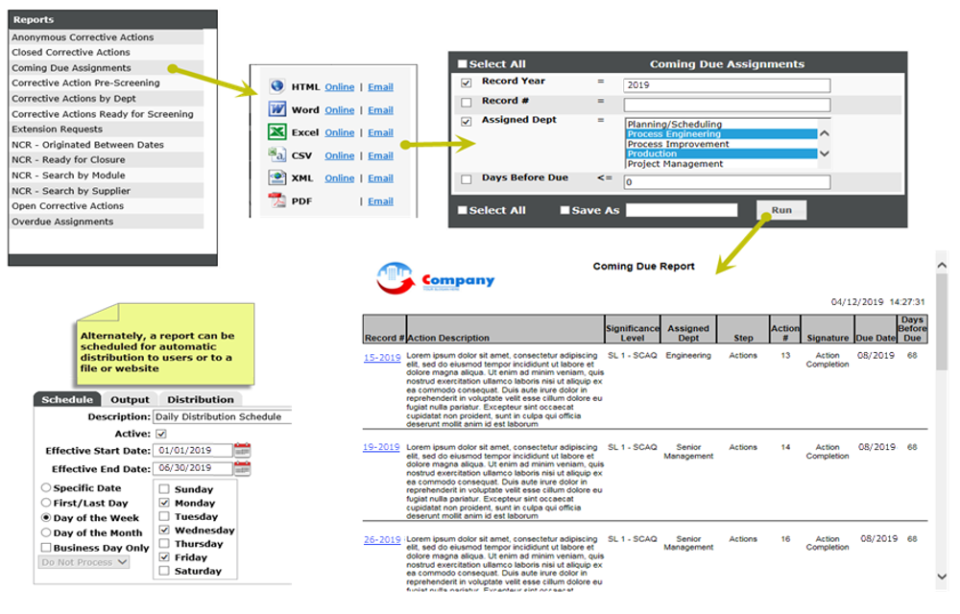960x614 pixels.
Task: Open the PDF export icon
Action: pos(277,199)
